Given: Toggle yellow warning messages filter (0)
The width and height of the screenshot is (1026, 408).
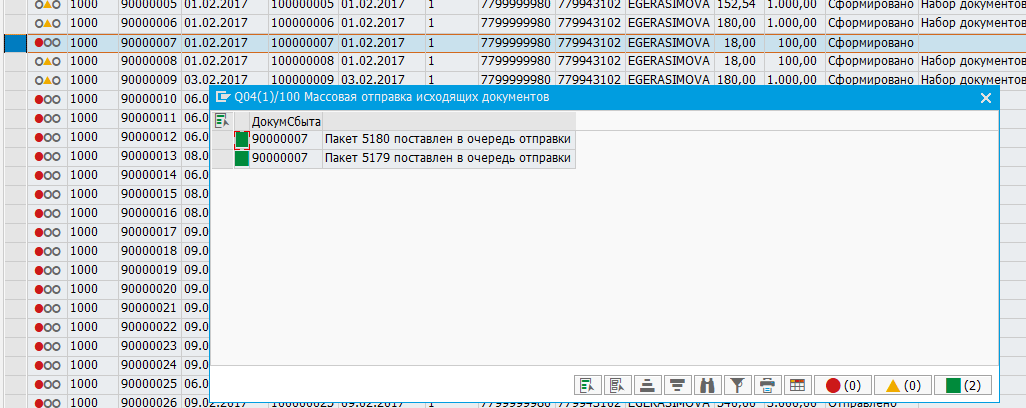Looking at the screenshot, I should tap(902, 385).
